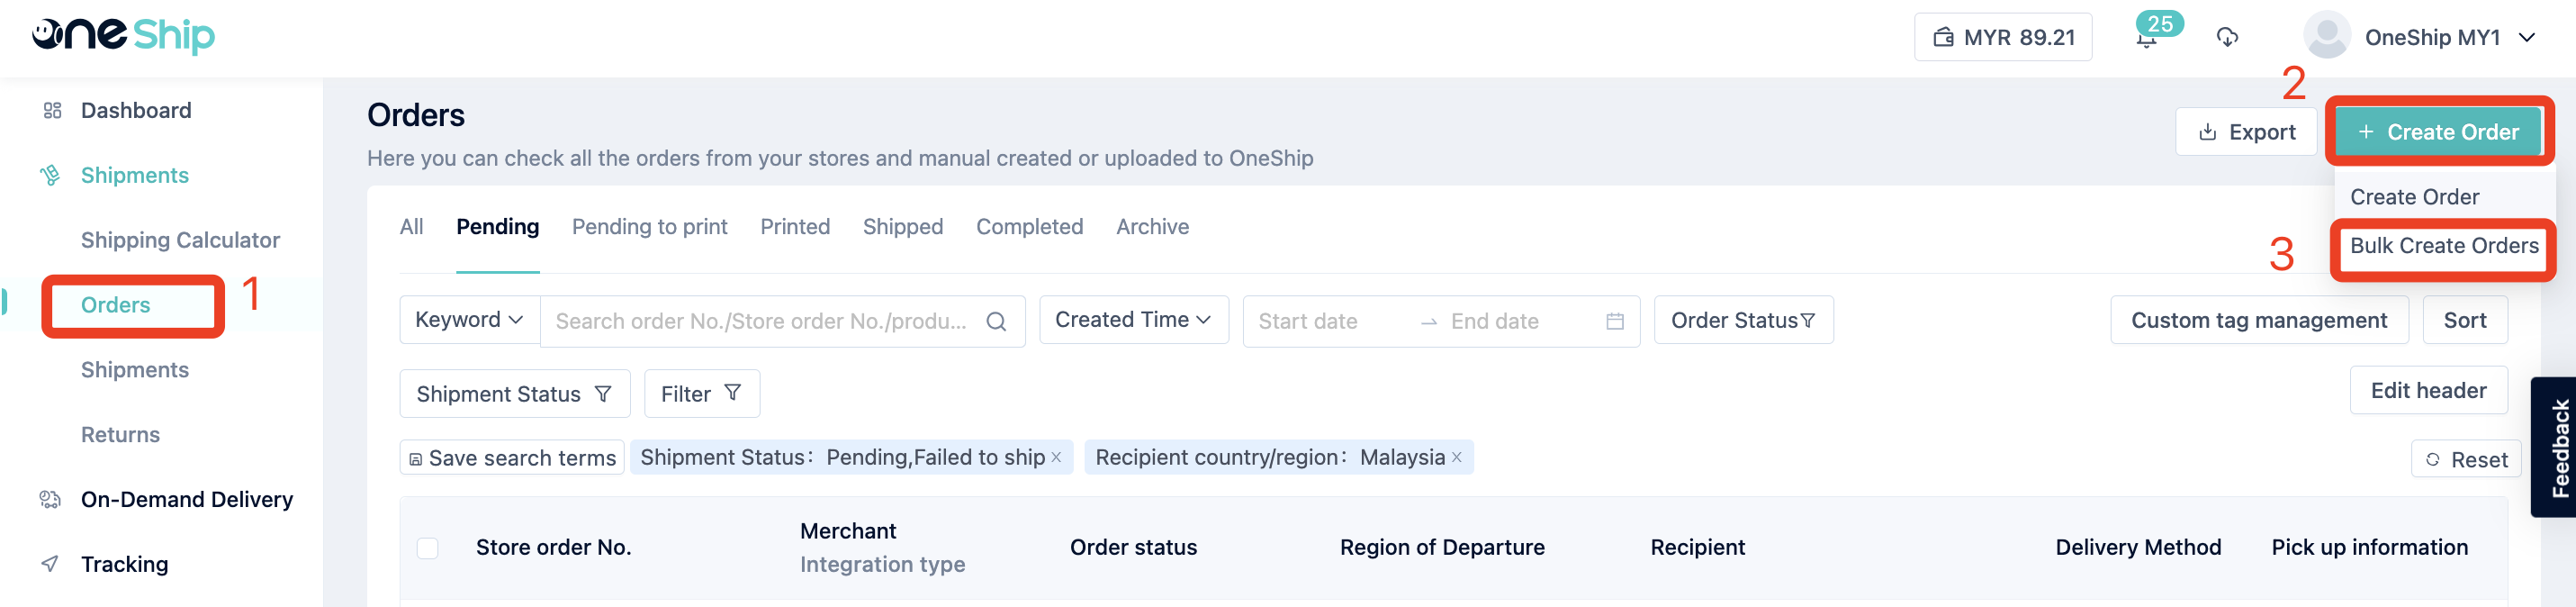Open the calendar icon in date range
This screenshot has height=607, width=2576.
coord(1614,322)
